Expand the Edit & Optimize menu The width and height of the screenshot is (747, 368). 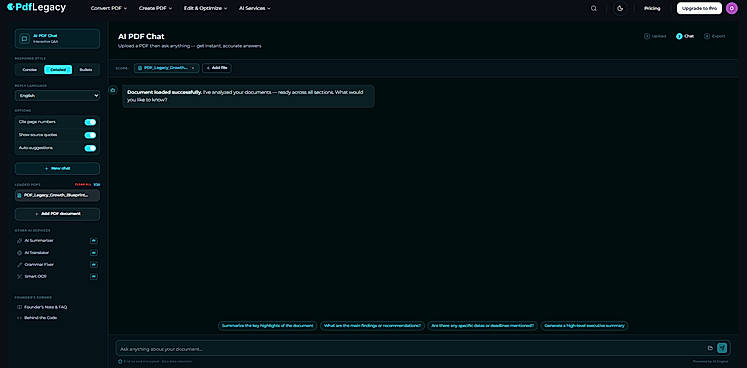(205, 8)
